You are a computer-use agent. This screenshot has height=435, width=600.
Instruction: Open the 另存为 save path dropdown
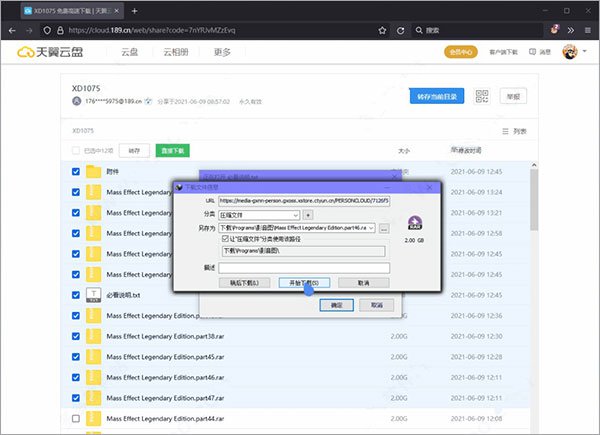372,228
